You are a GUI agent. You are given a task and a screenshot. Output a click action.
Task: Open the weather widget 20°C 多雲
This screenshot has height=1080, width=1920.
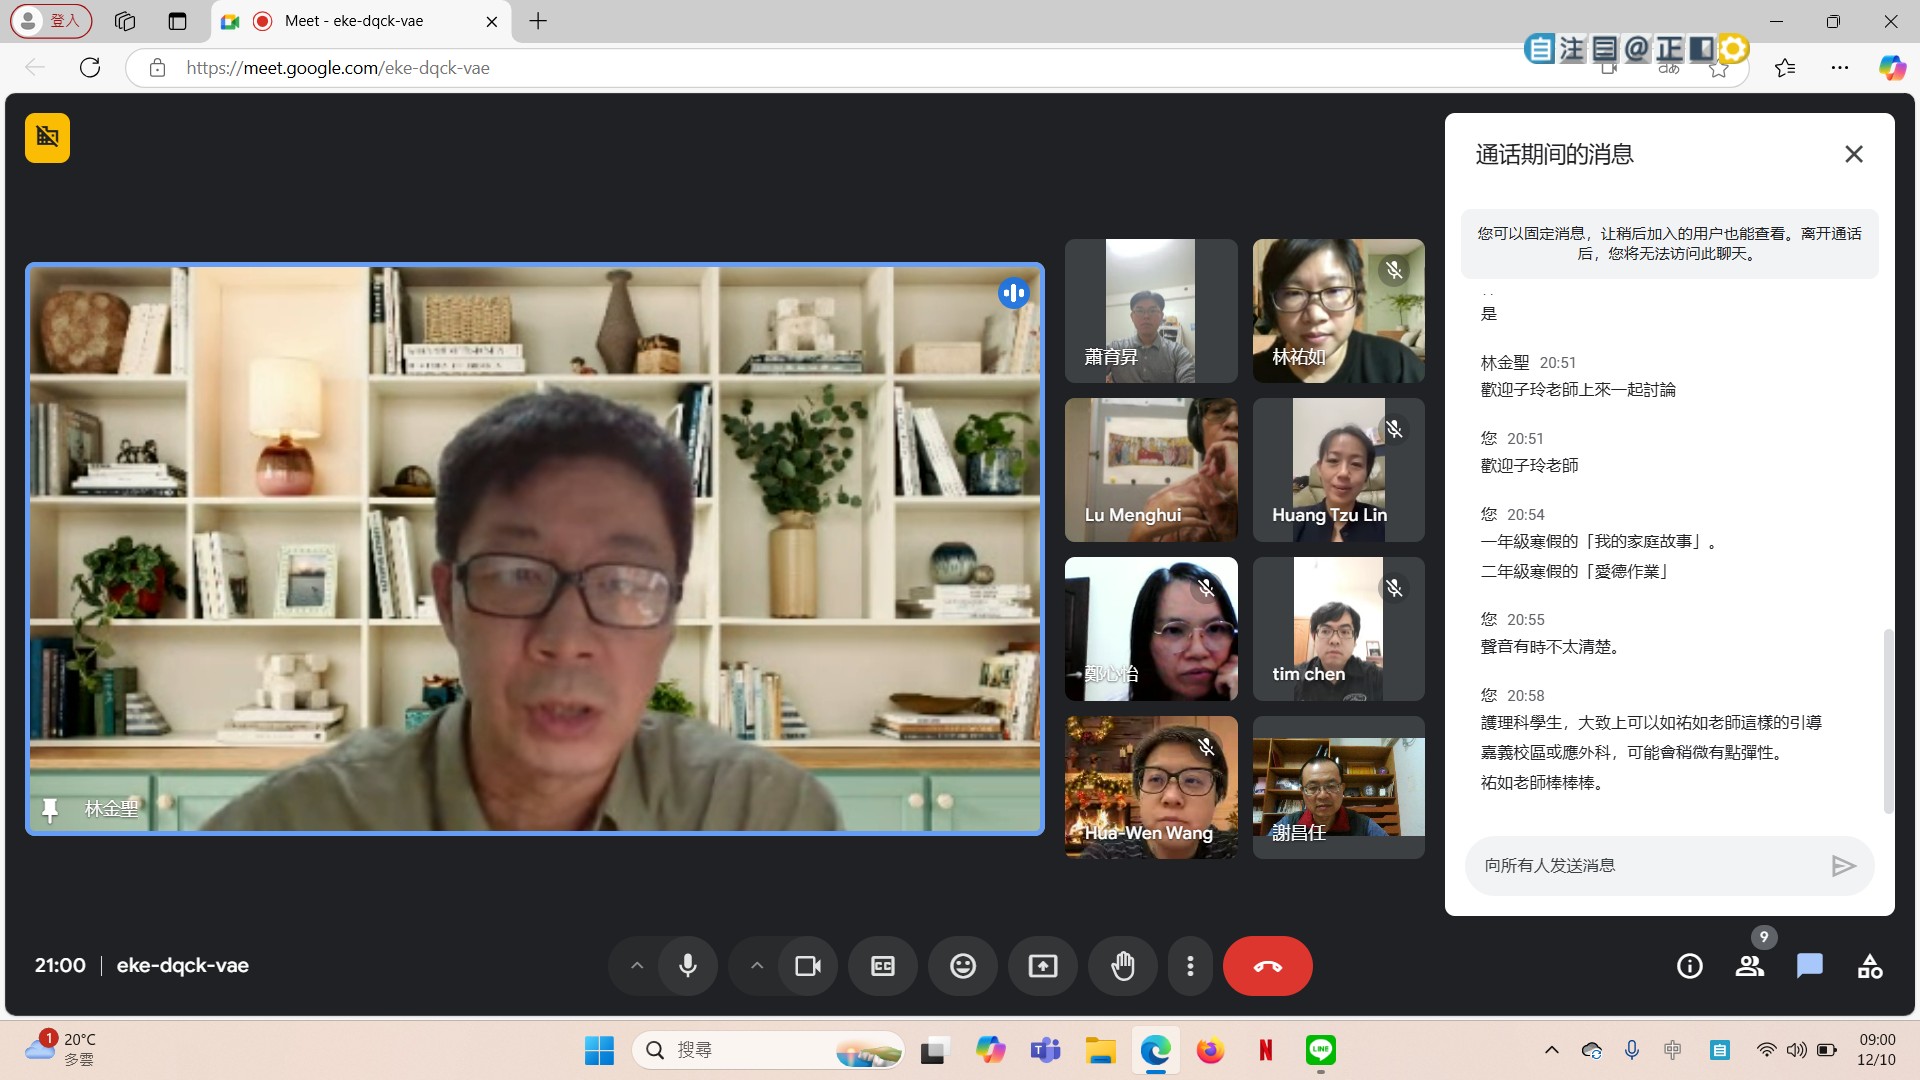coord(62,1050)
